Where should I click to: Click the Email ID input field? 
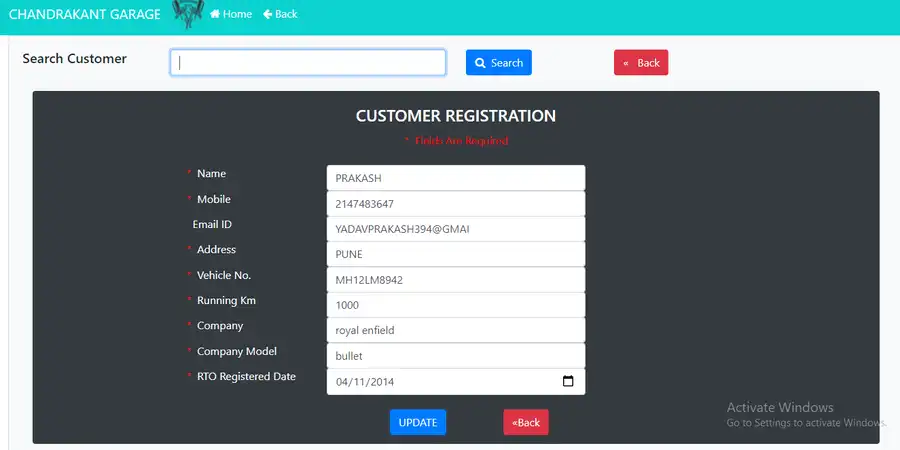coord(455,229)
